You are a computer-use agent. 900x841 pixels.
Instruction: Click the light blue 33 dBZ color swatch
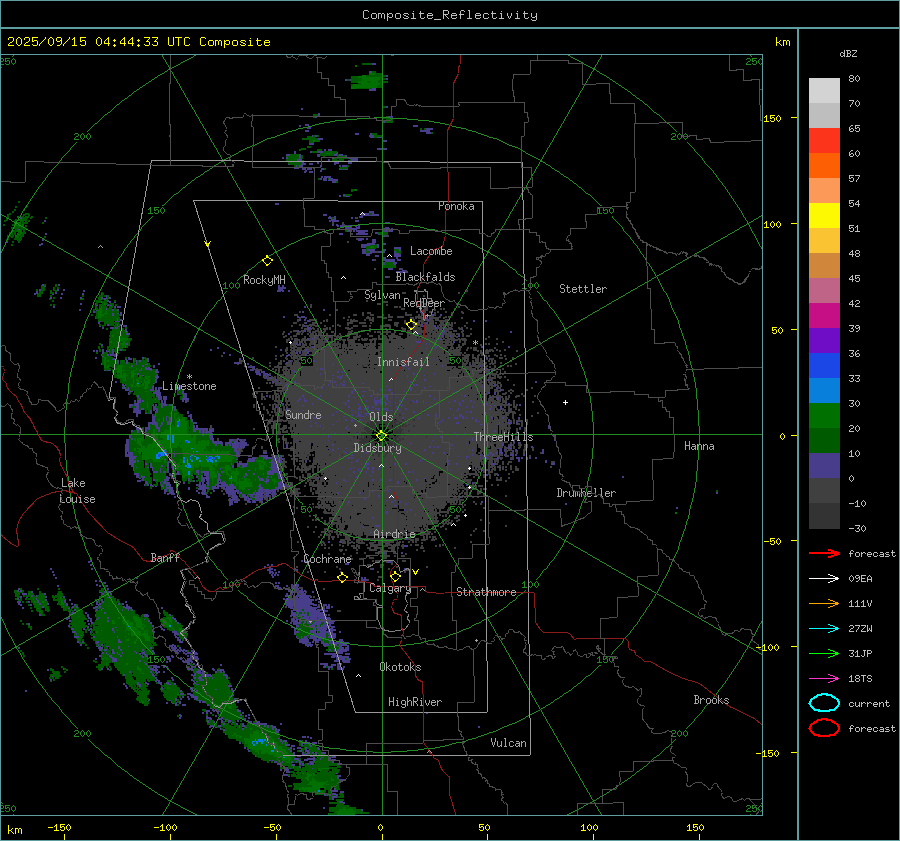pos(824,390)
